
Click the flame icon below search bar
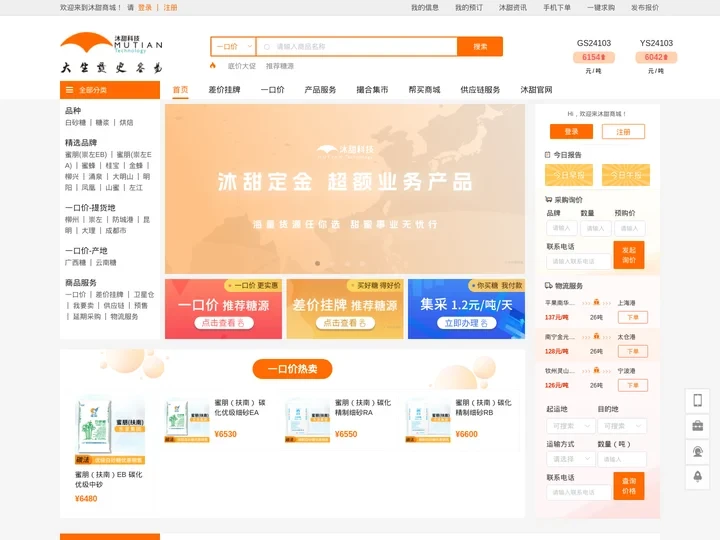click(x=213, y=66)
